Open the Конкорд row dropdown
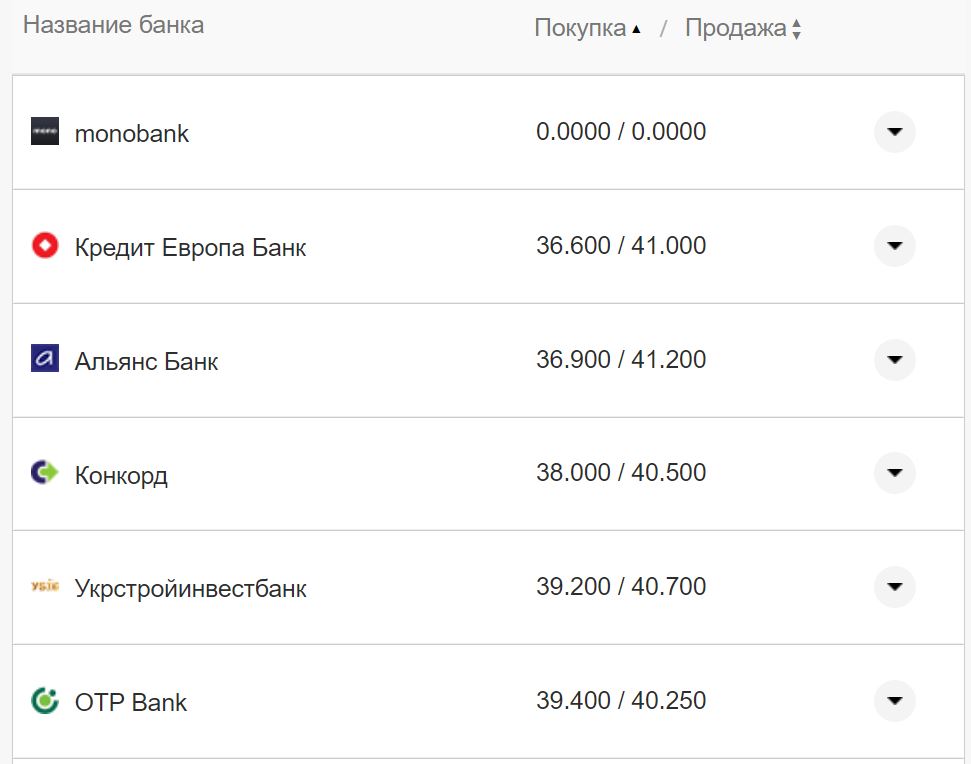The image size is (971, 764). tap(894, 474)
